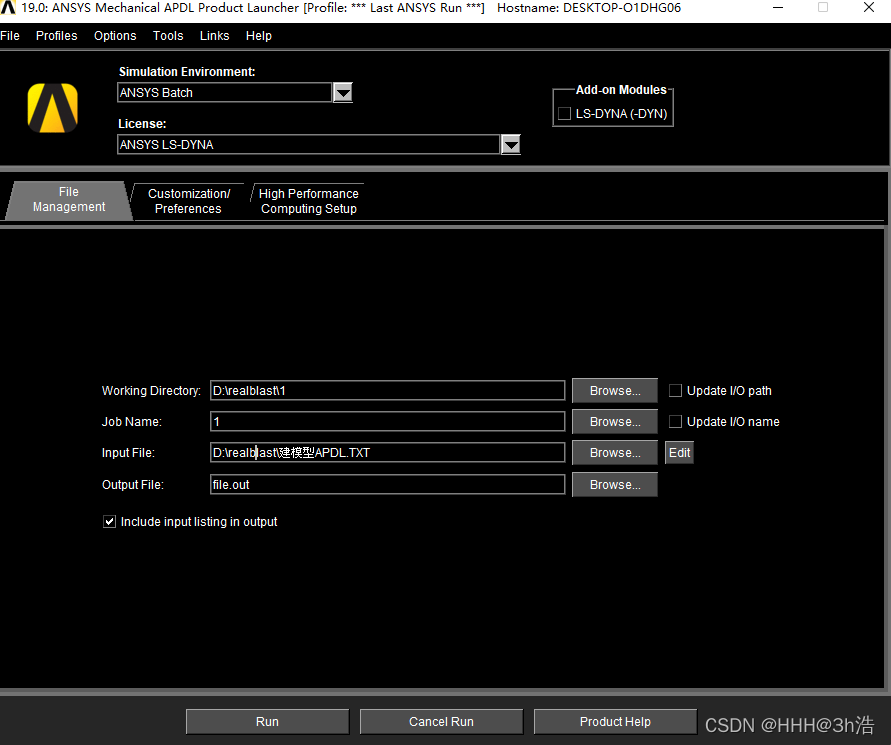Browse for the Working Directory
This screenshot has height=745, width=891.
[615, 391]
